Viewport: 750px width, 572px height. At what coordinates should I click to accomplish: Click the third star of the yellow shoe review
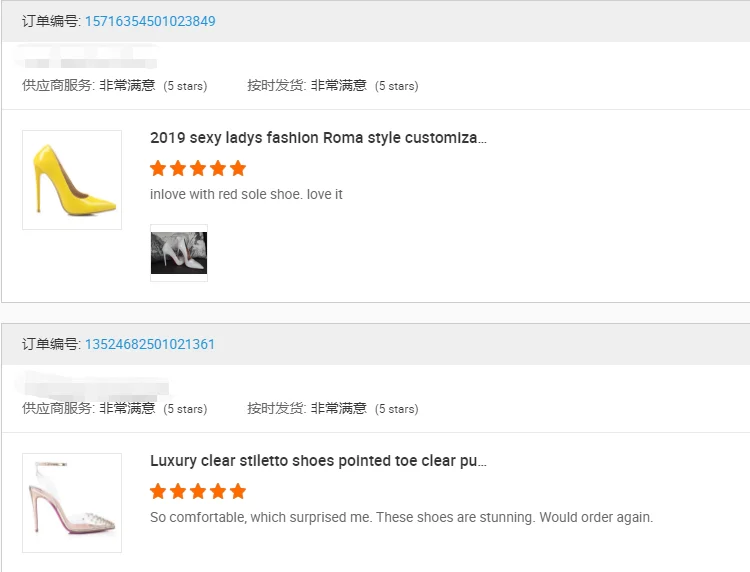click(198, 168)
